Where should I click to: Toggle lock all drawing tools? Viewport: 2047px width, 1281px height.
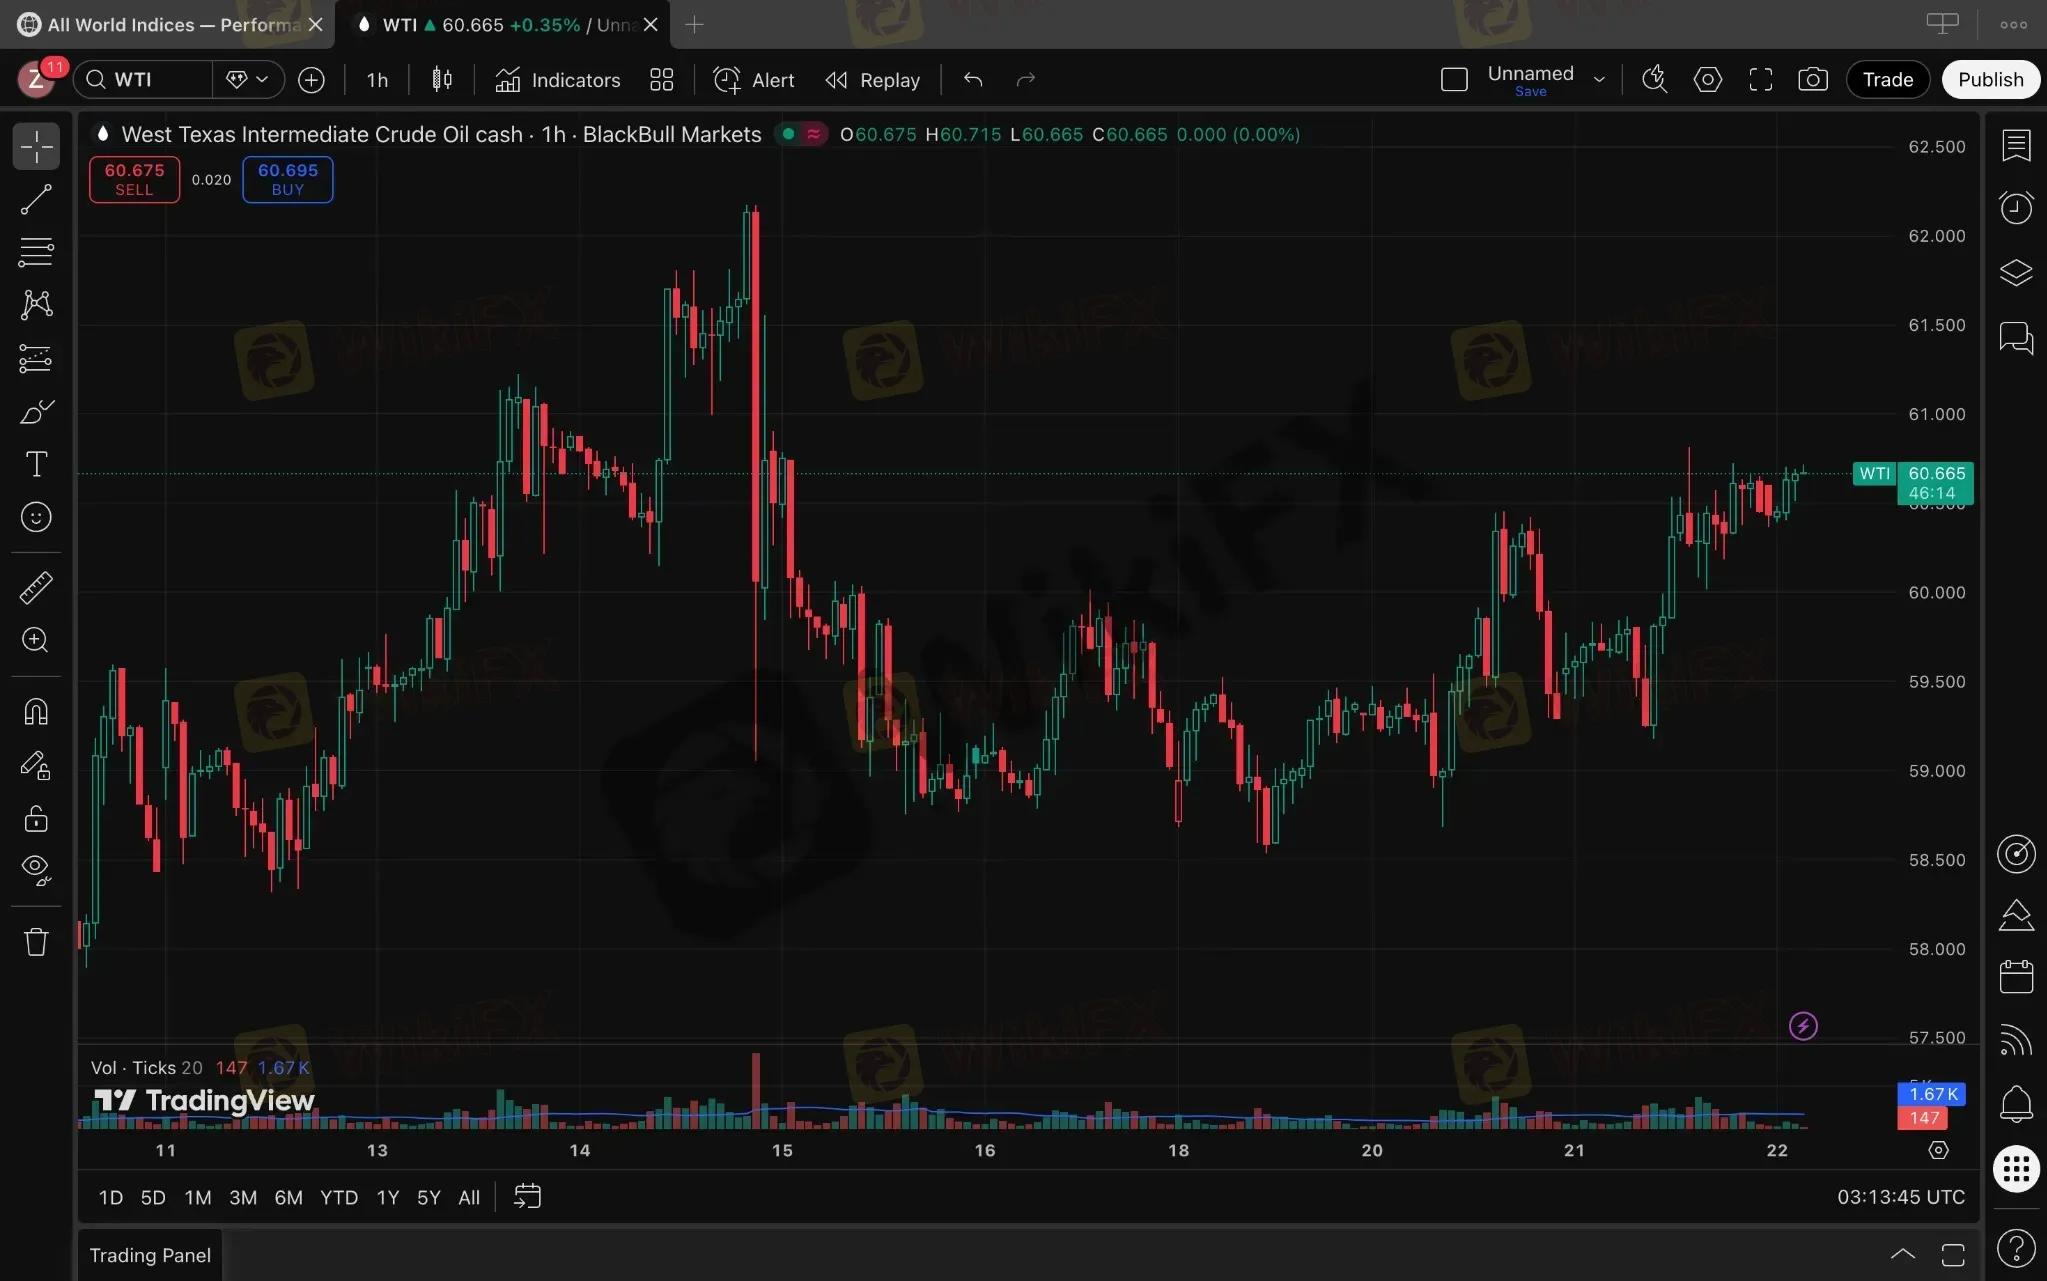pyautogui.click(x=36, y=819)
